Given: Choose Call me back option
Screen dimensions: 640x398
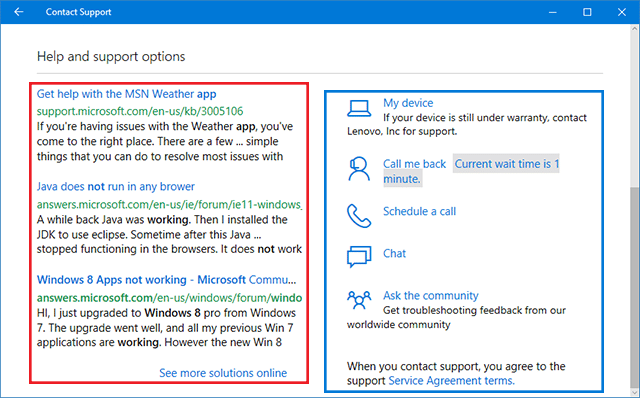Looking at the screenshot, I should coord(414,164).
